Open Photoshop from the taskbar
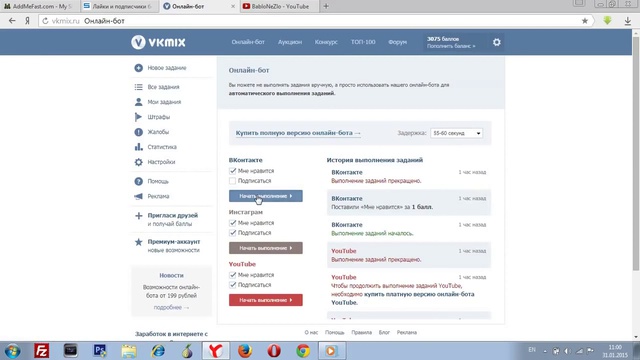640x360 pixels. [x=100, y=351]
